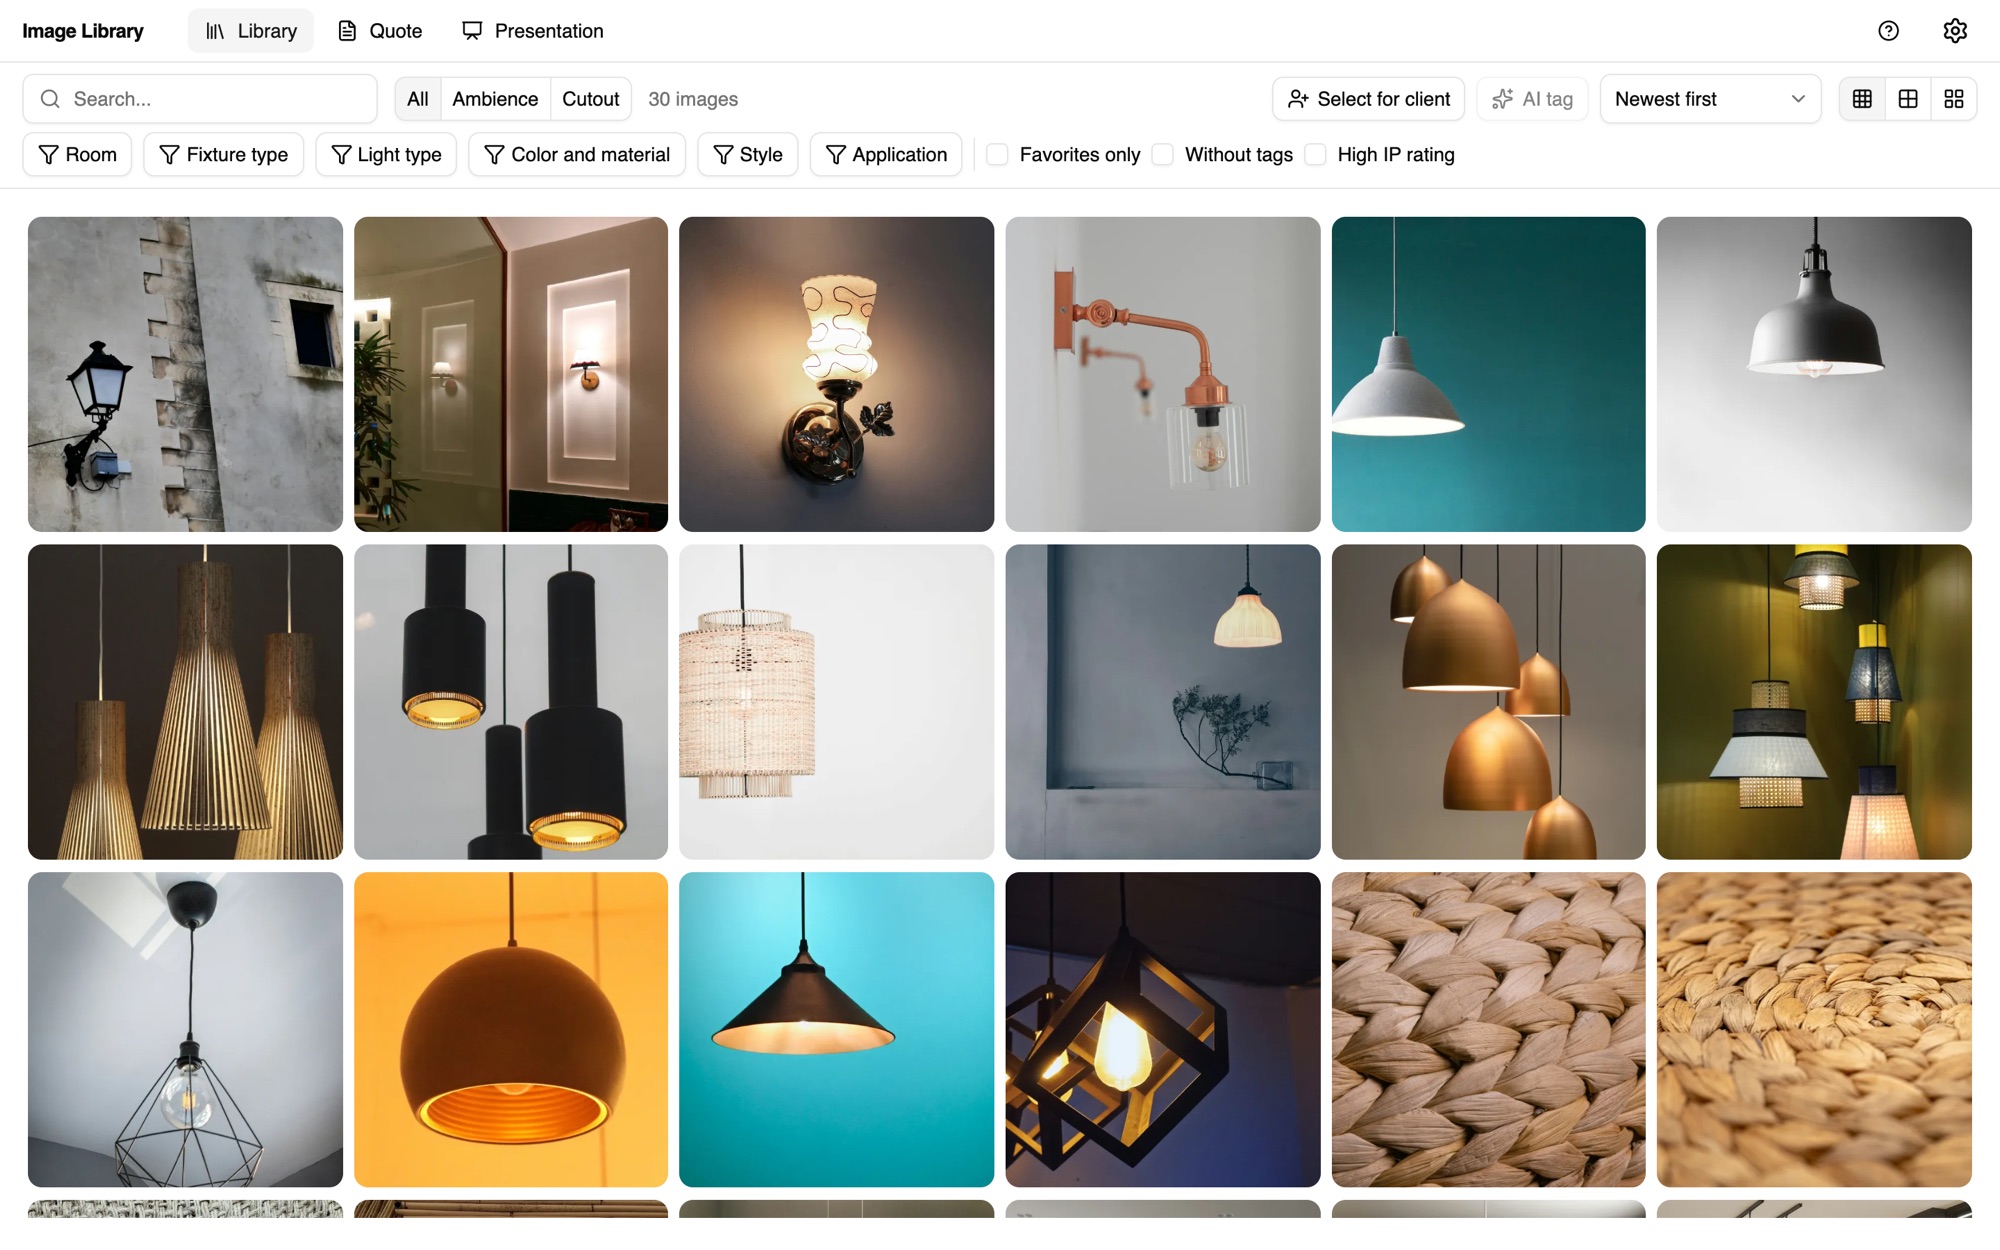Open the orange globe pendant photo
The image size is (2000, 1250).
(x=511, y=1029)
